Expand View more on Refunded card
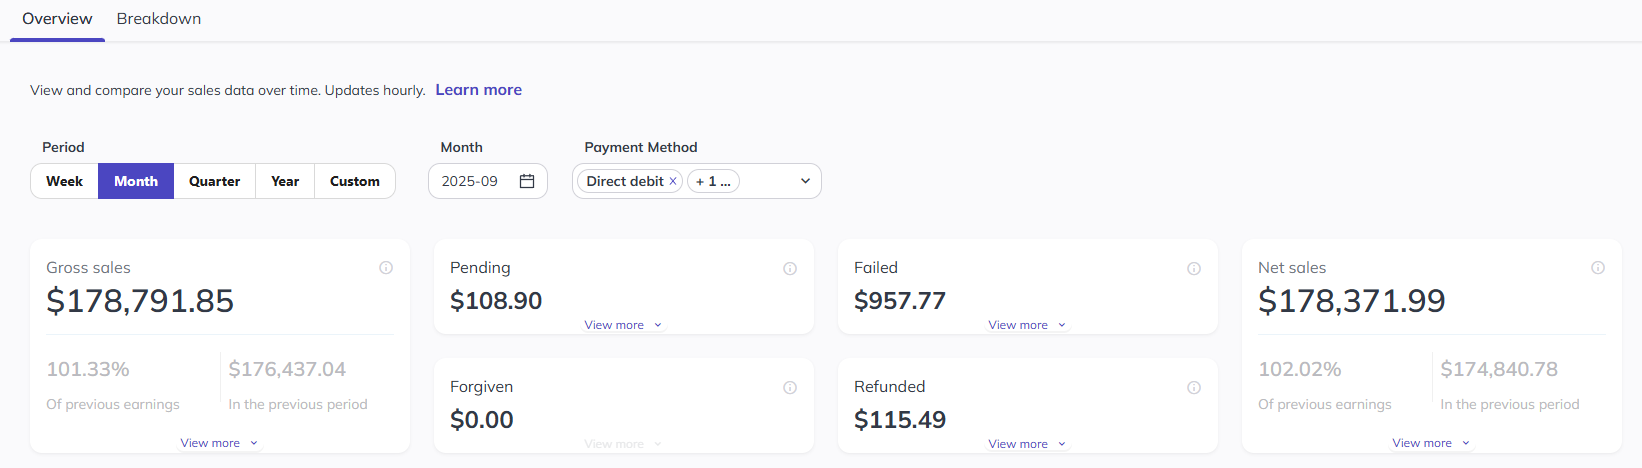The width and height of the screenshot is (1642, 468). pyautogui.click(x=1028, y=444)
